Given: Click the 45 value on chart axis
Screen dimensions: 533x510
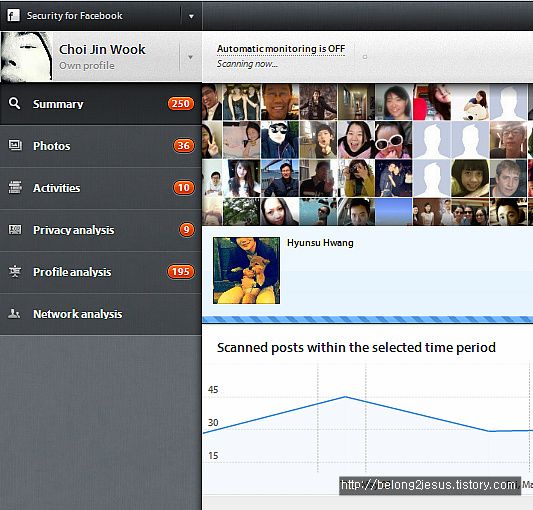Looking at the screenshot, I should 213,390.
